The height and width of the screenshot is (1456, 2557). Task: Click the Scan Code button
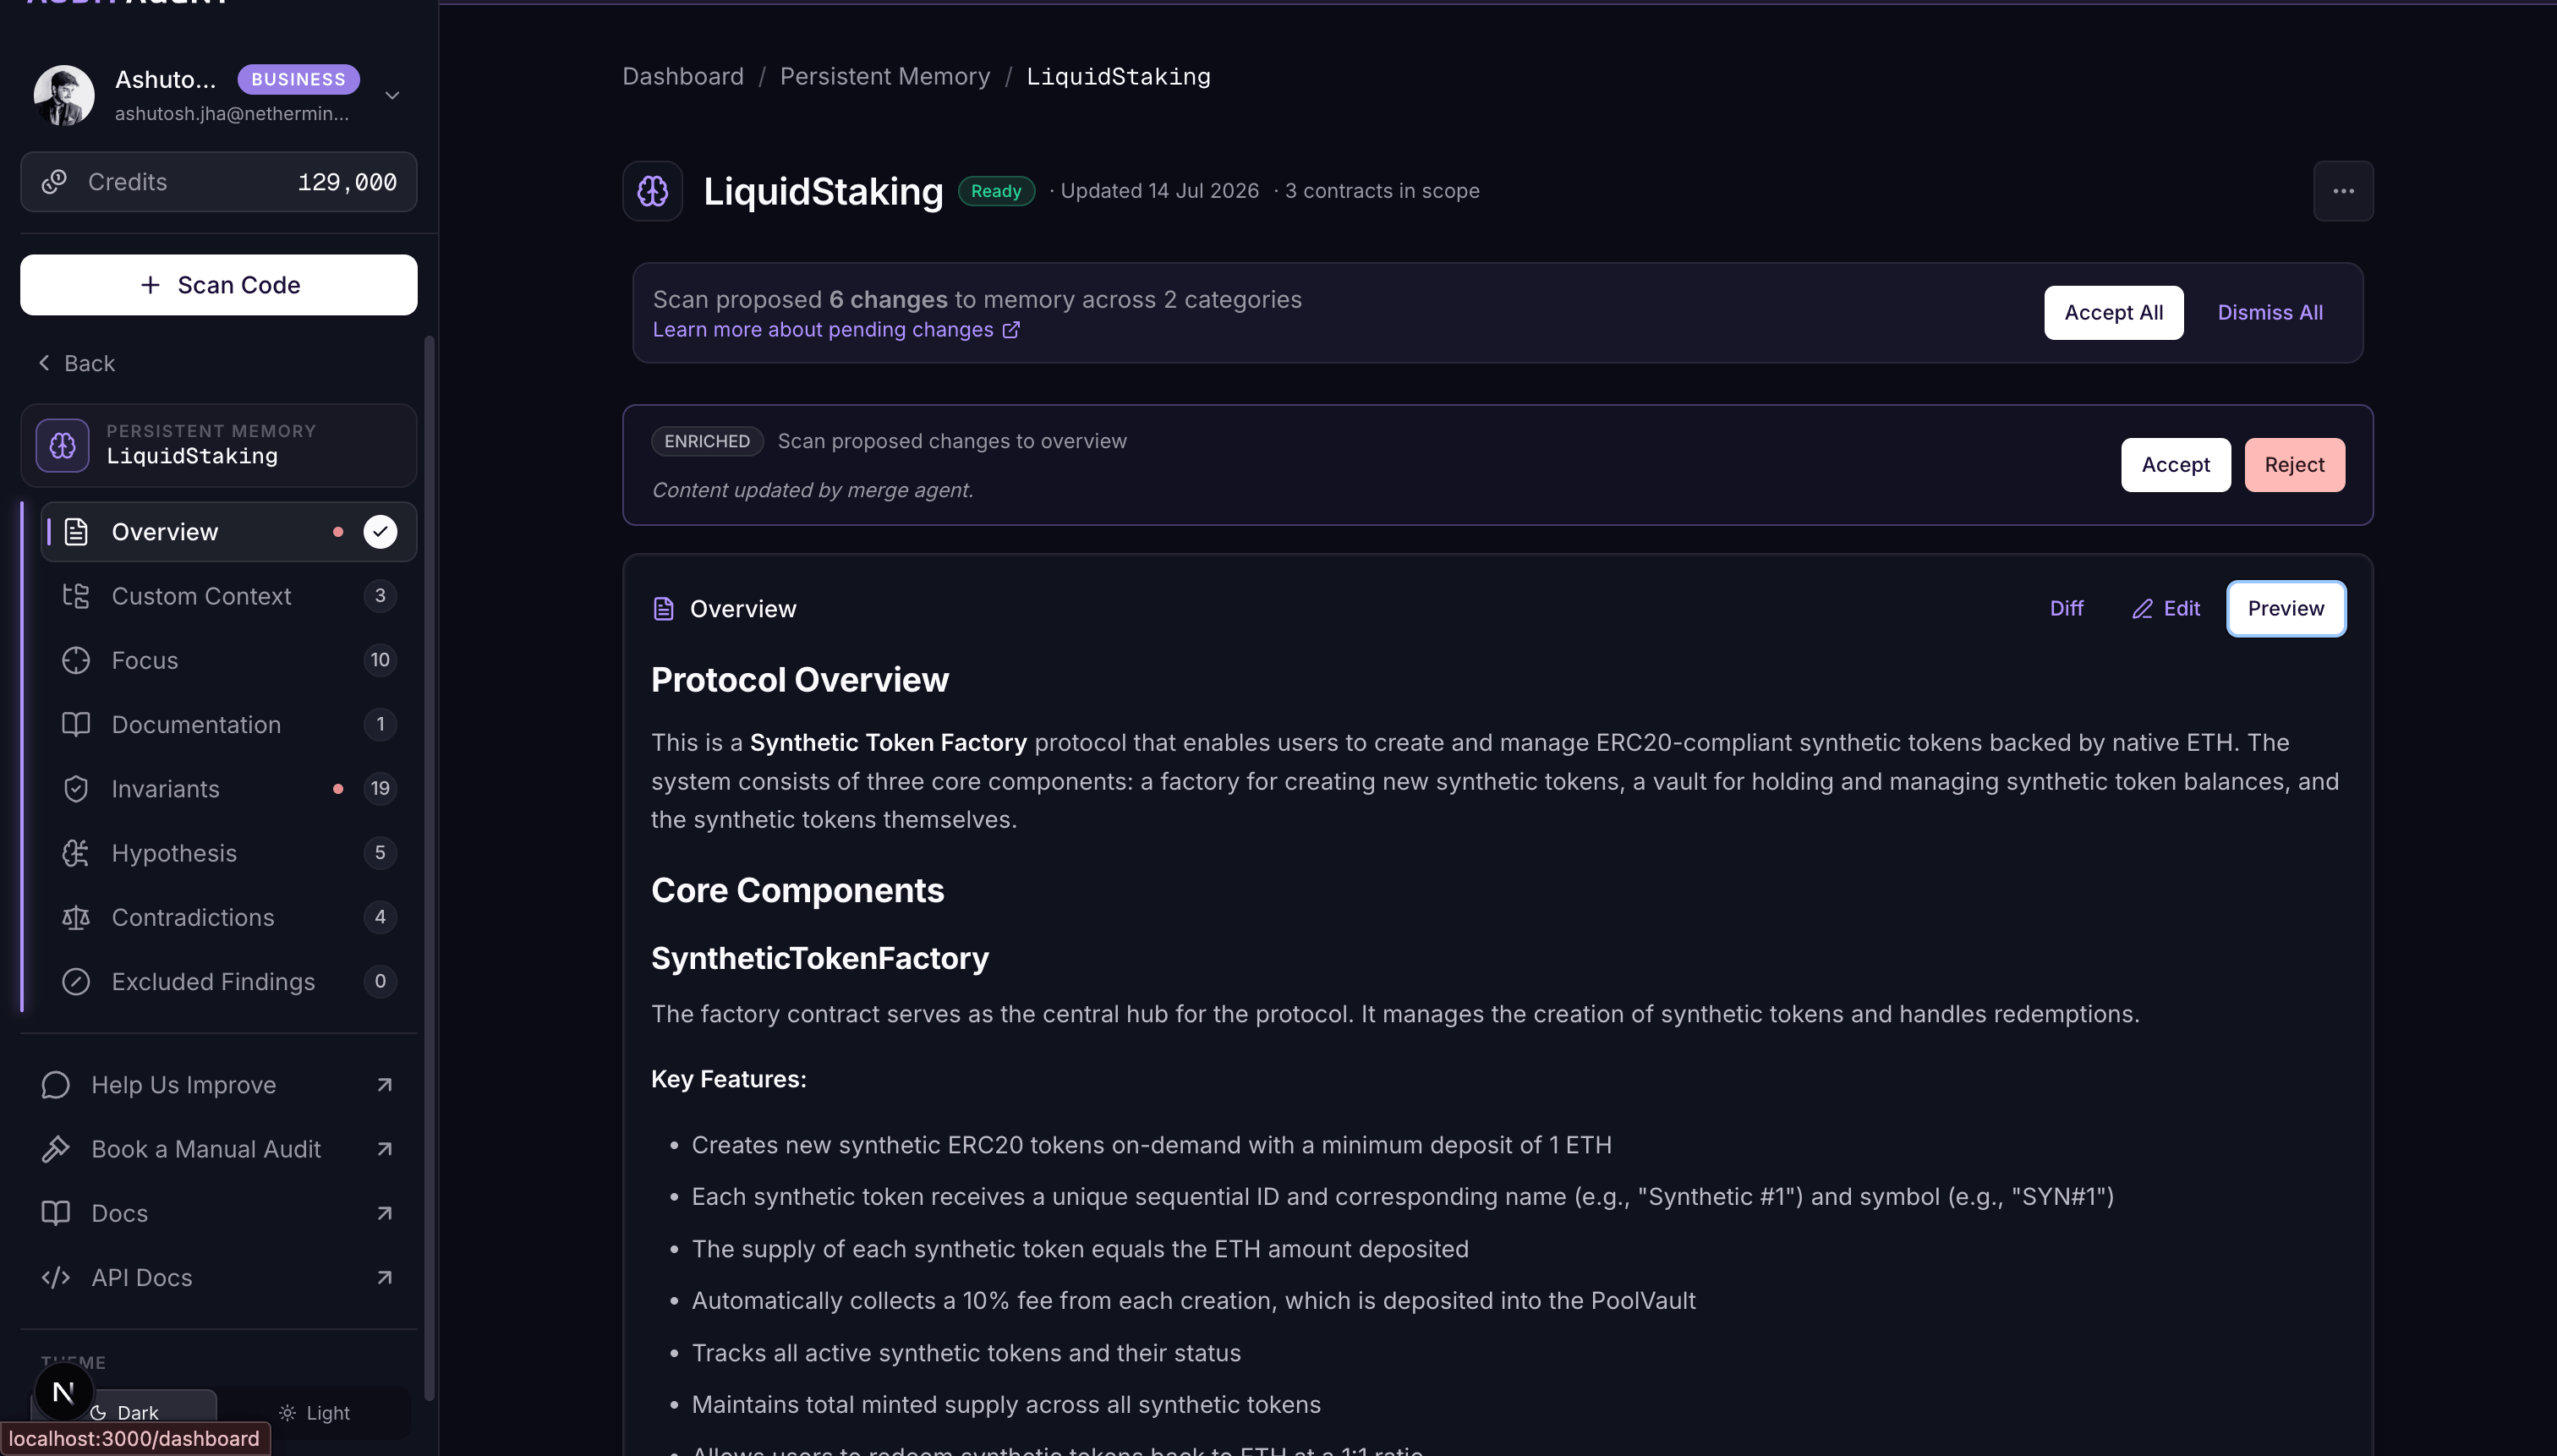coord(219,285)
